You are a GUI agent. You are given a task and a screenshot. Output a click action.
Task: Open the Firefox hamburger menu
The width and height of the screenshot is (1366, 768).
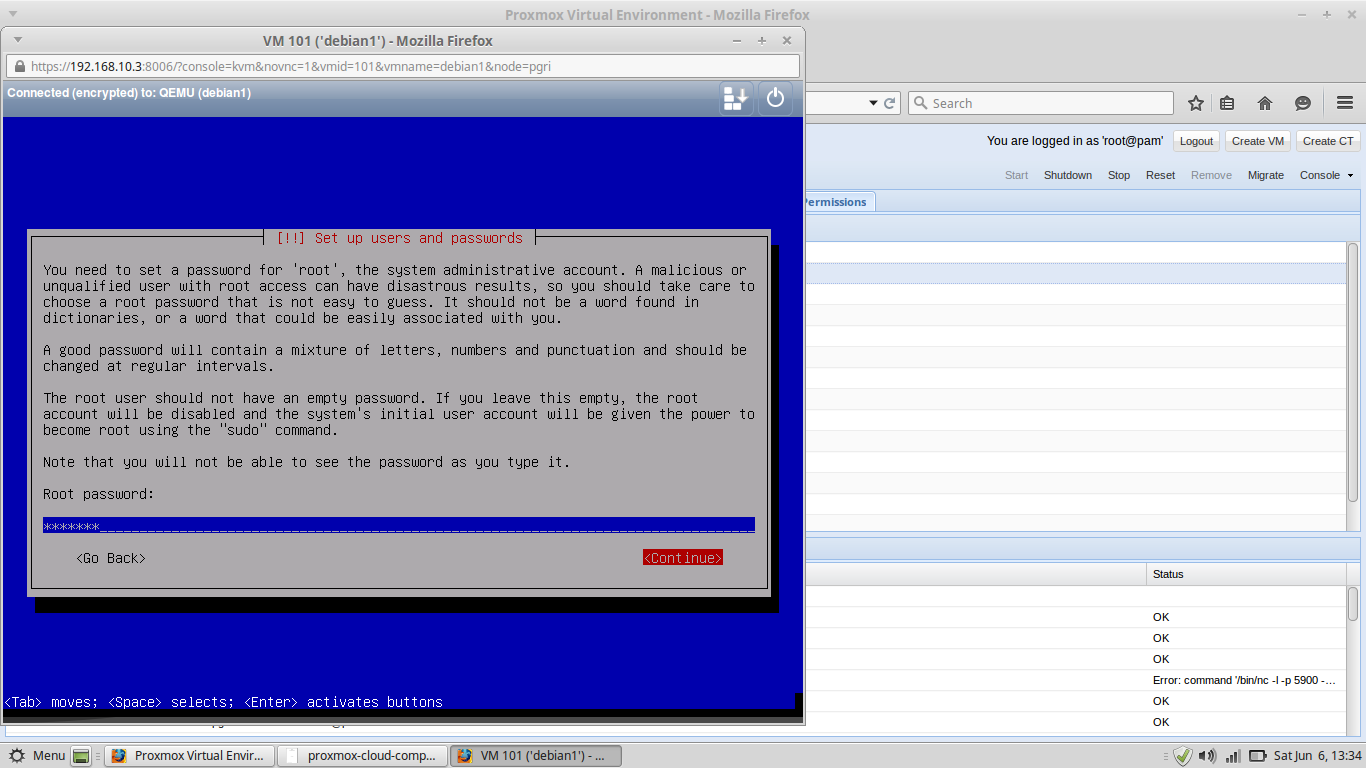(x=1345, y=103)
